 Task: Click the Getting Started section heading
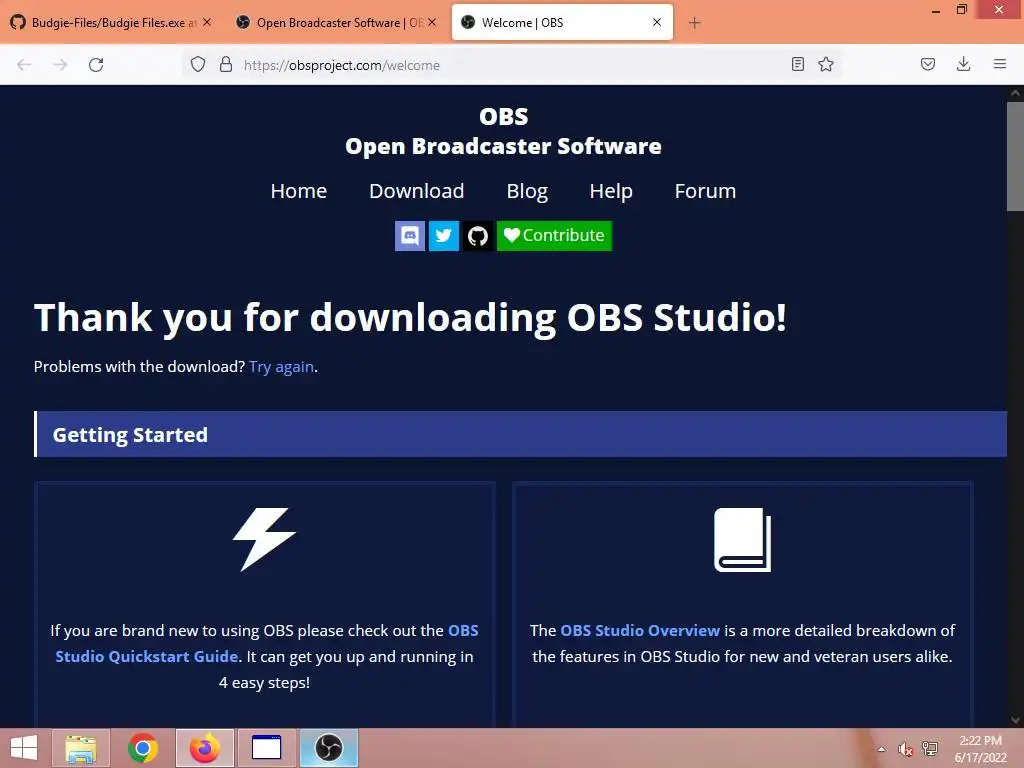click(130, 435)
